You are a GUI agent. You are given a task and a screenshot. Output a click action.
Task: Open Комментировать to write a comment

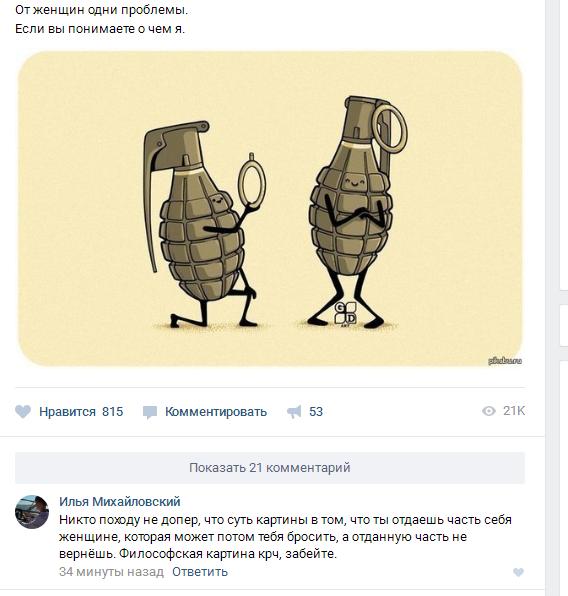point(216,412)
